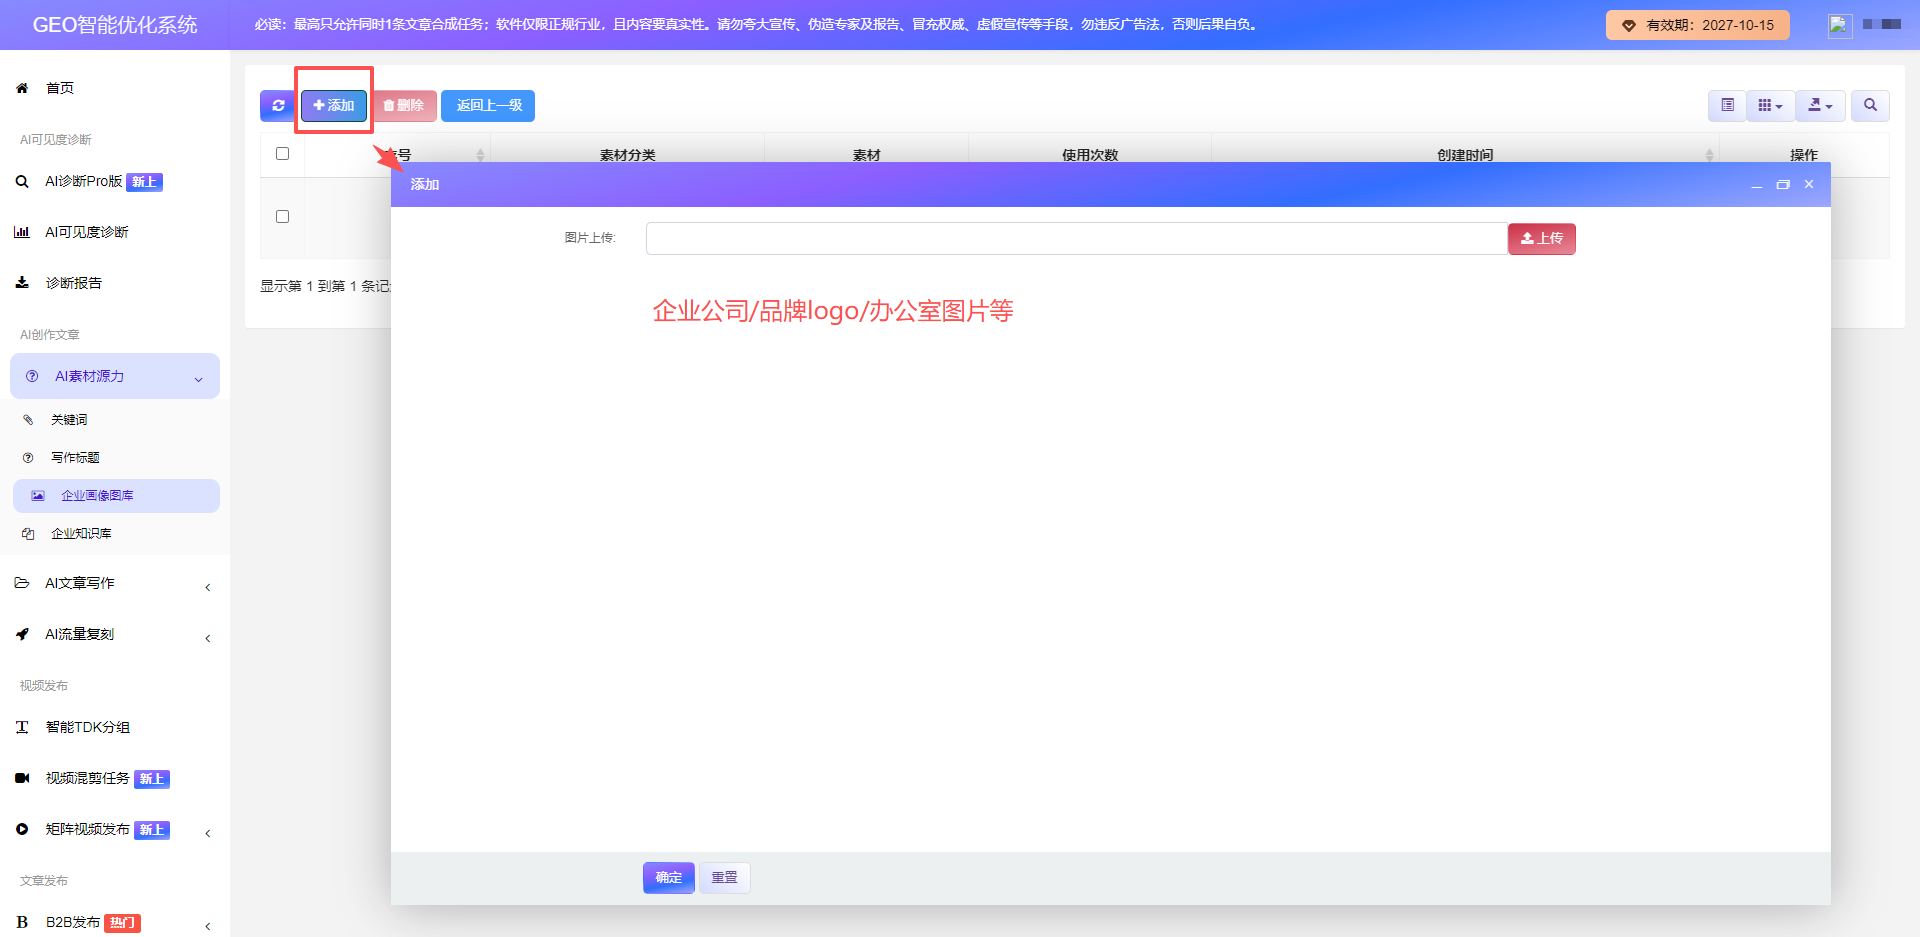Open the export data dropdown
The width and height of the screenshot is (1920, 937).
click(x=1820, y=105)
